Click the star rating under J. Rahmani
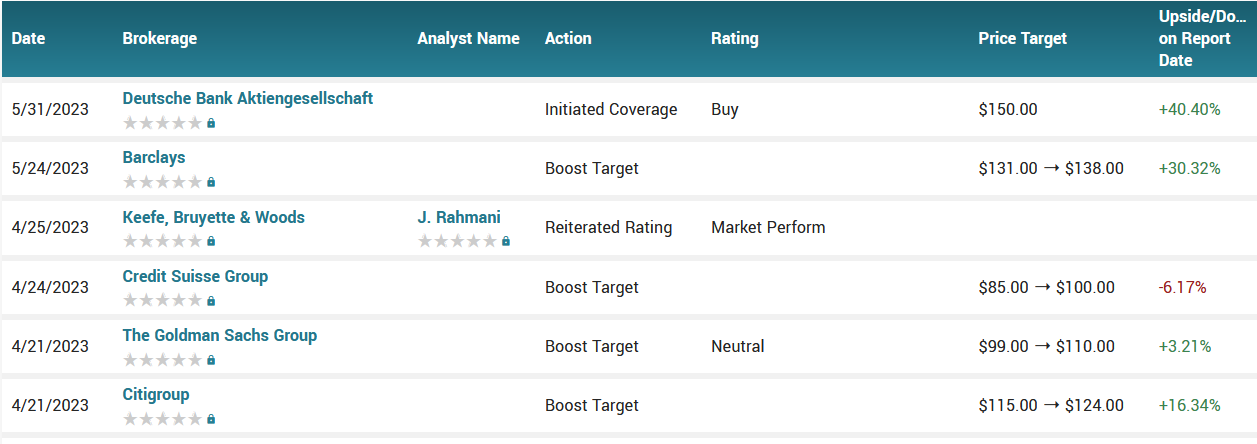Viewport: 1257px width, 444px height. 457,242
